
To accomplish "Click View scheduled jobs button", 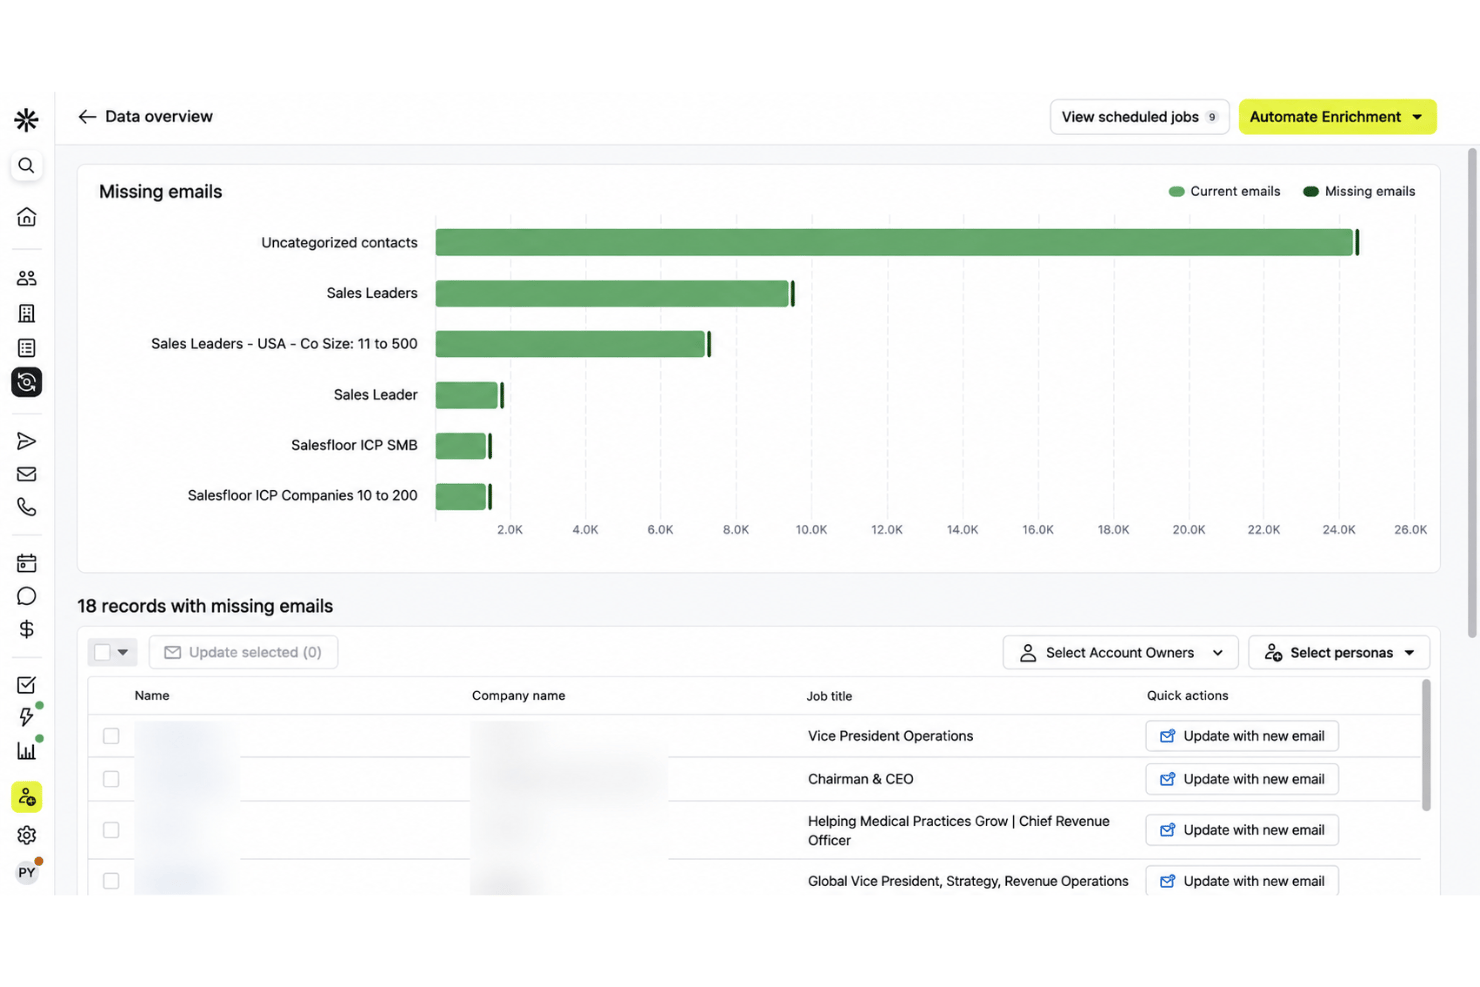I will click(x=1139, y=117).
